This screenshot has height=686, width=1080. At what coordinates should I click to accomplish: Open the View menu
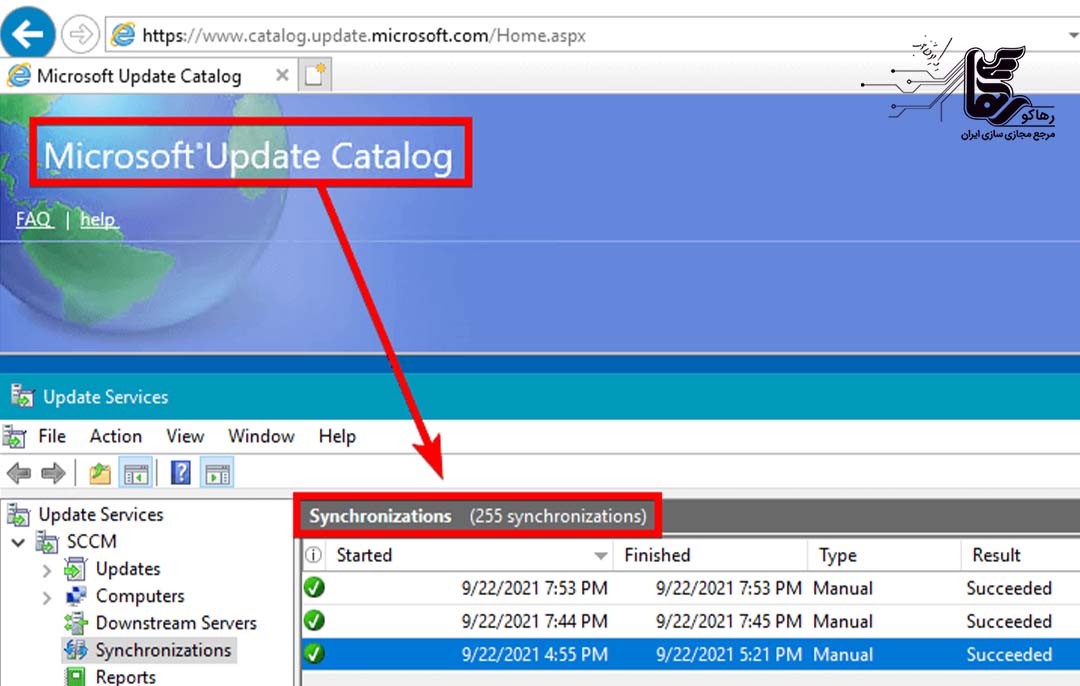[185, 436]
